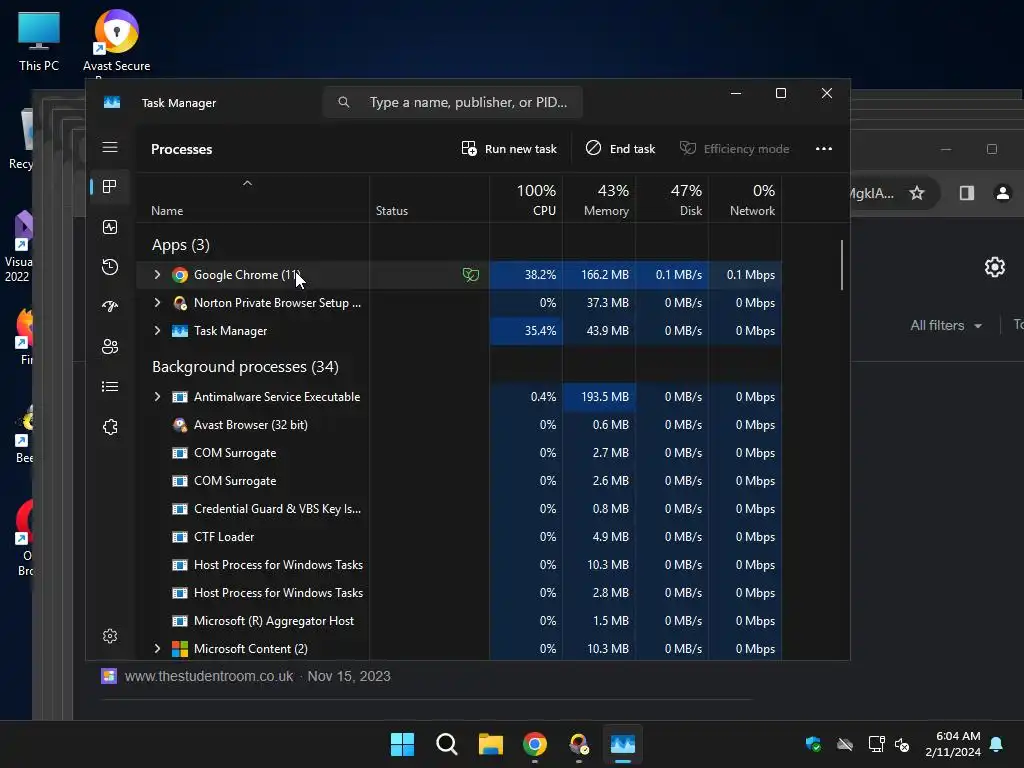Image resolution: width=1024 pixels, height=768 pixels.
Task: Open Avast Secure Browser desktop shortcut
Action: pos(116,42)
